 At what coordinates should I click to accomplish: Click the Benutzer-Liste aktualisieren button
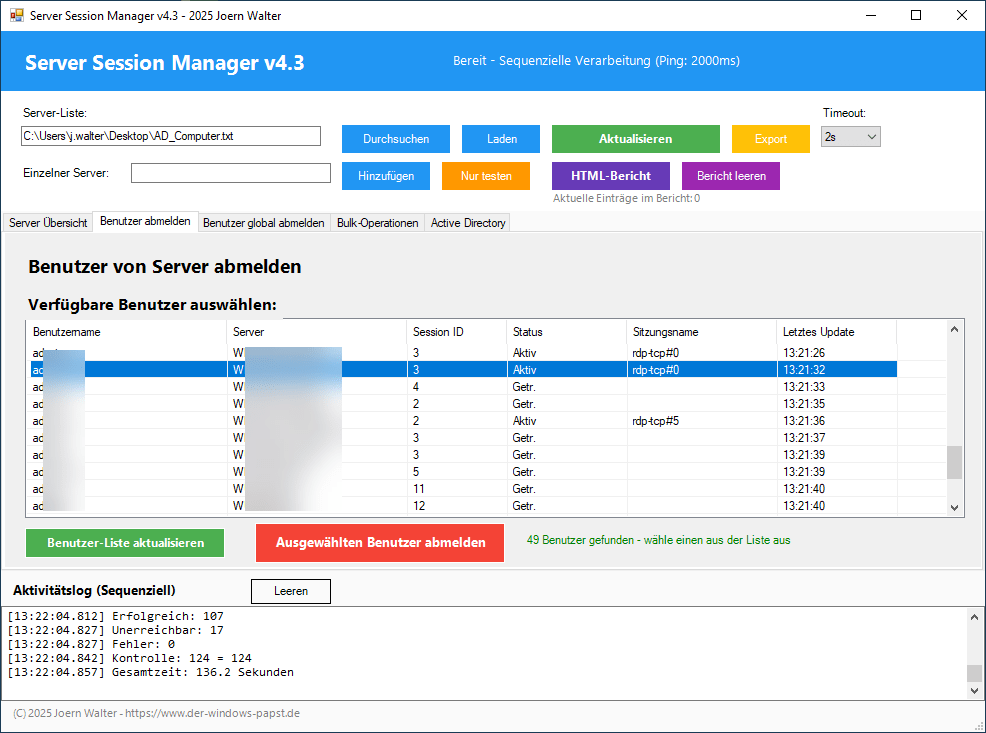point(125,543)
